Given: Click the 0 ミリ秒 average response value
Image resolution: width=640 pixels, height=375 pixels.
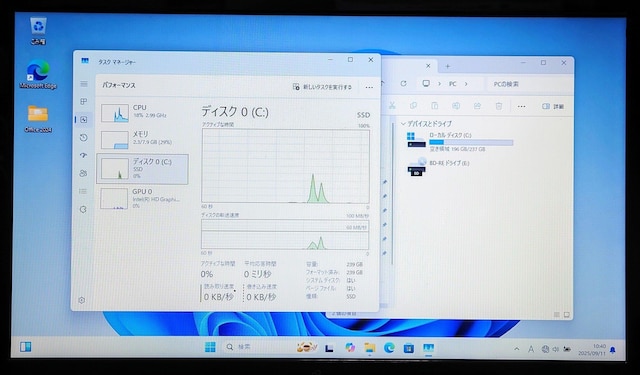Looking at the screenshot, I should pos(258,274).
